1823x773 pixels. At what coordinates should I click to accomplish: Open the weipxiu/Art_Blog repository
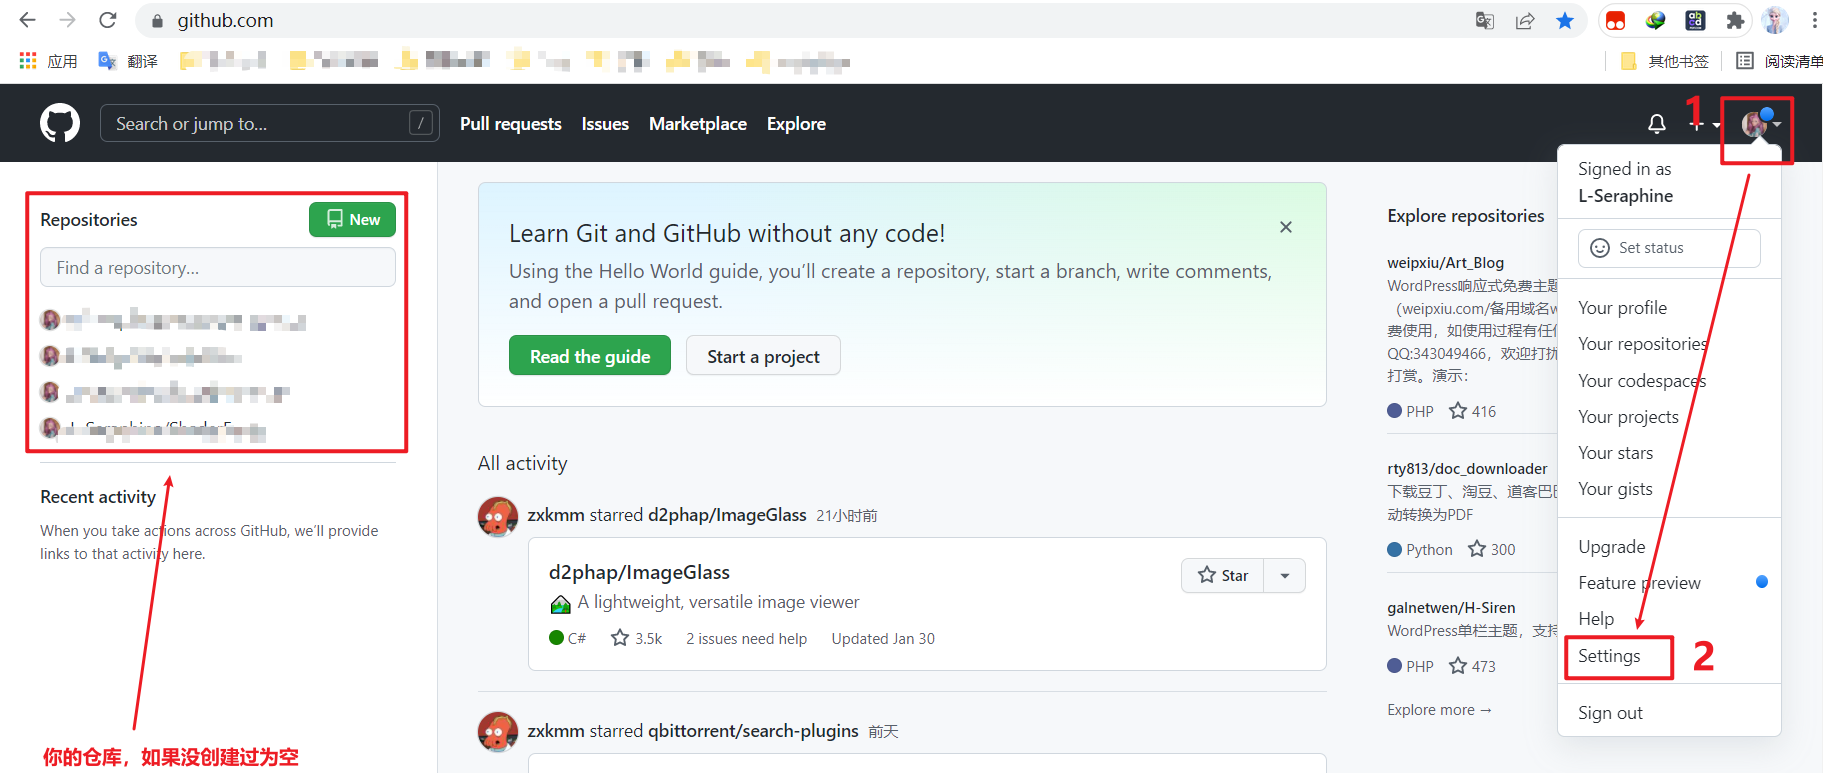pos(1445,262)
